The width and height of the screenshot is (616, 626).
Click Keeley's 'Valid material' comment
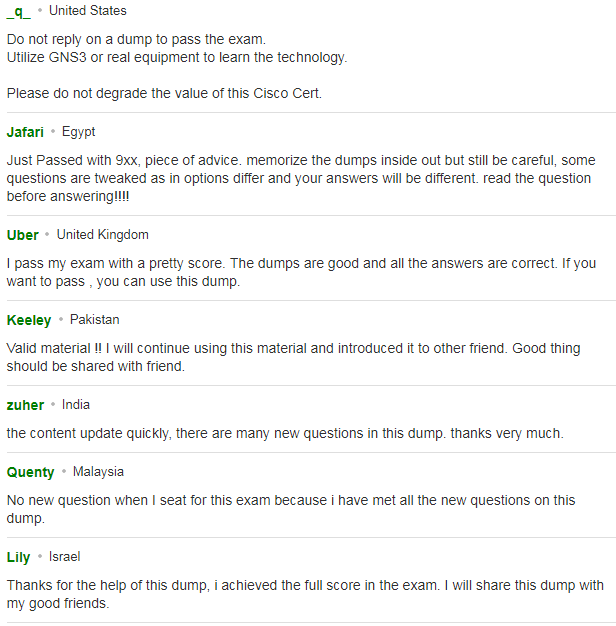click(x=293, y=357)
